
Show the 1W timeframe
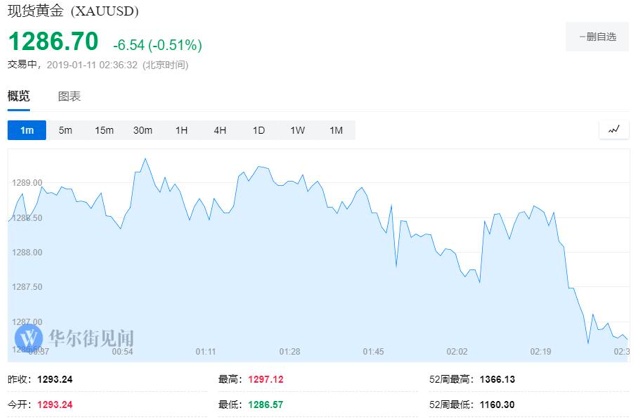(297, 131)
